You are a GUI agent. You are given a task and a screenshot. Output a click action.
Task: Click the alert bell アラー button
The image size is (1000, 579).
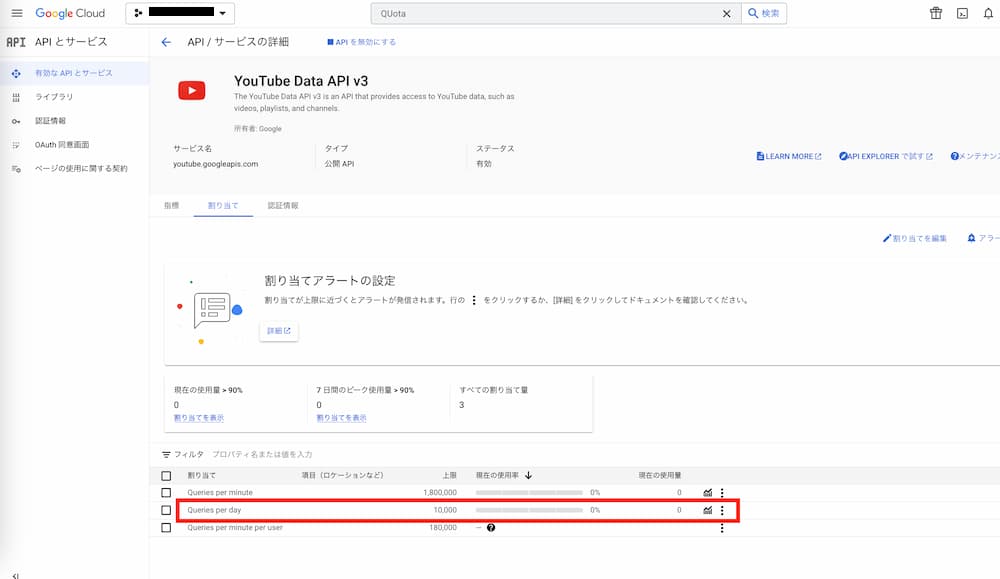[983, 238]
